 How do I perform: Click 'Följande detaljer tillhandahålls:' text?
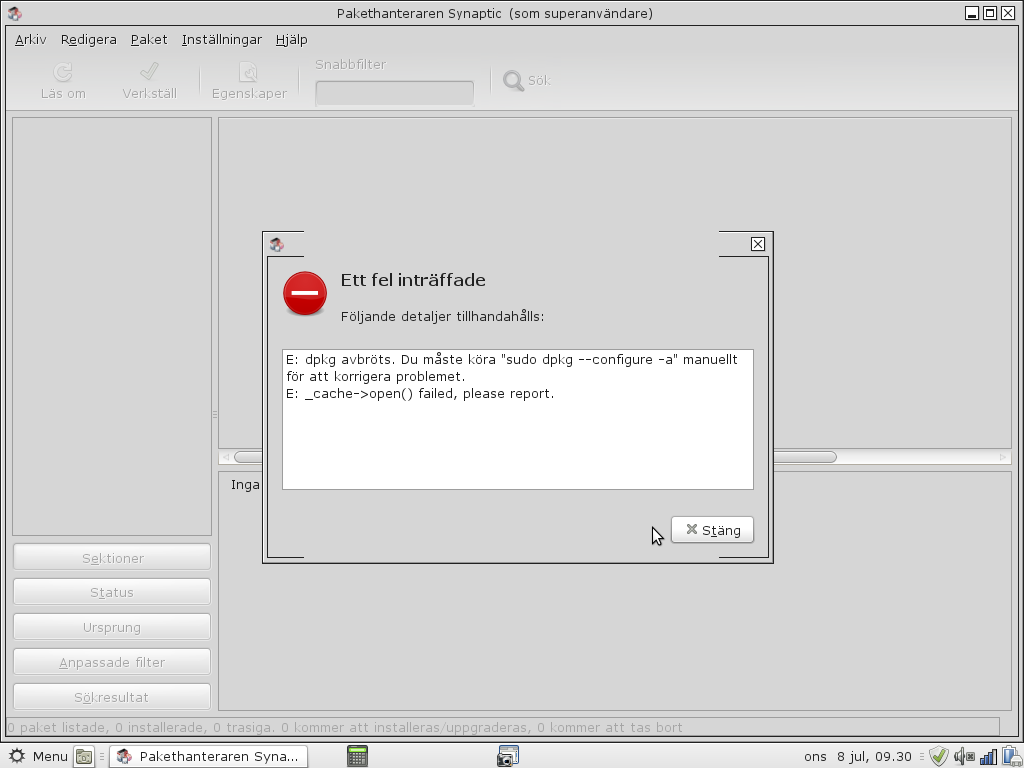(442, 316)
